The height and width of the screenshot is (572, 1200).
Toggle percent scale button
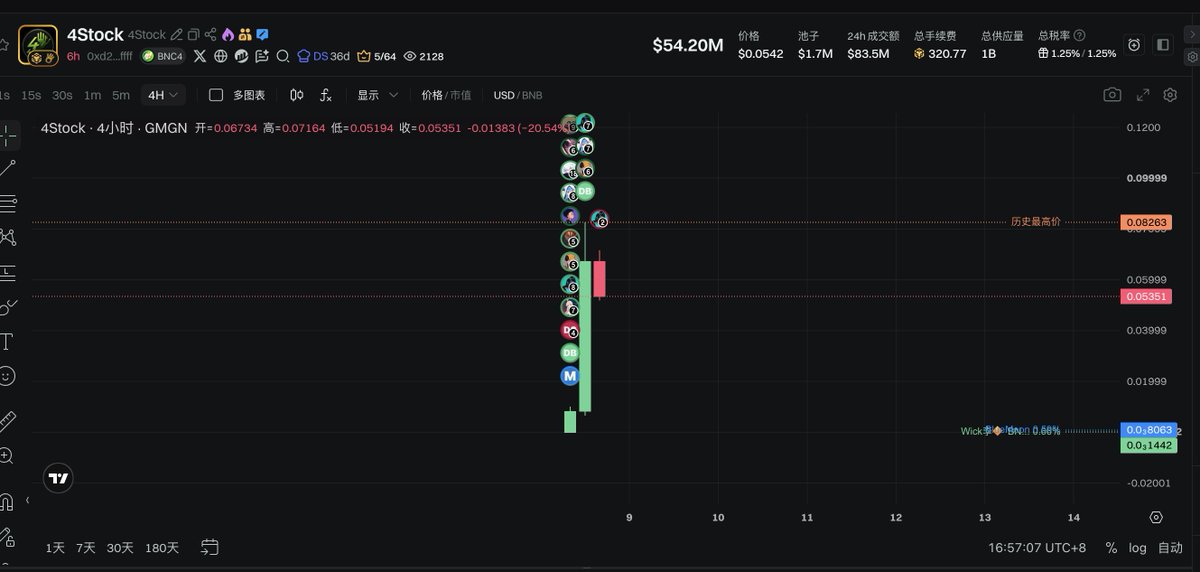click(x=1111, y=548)
